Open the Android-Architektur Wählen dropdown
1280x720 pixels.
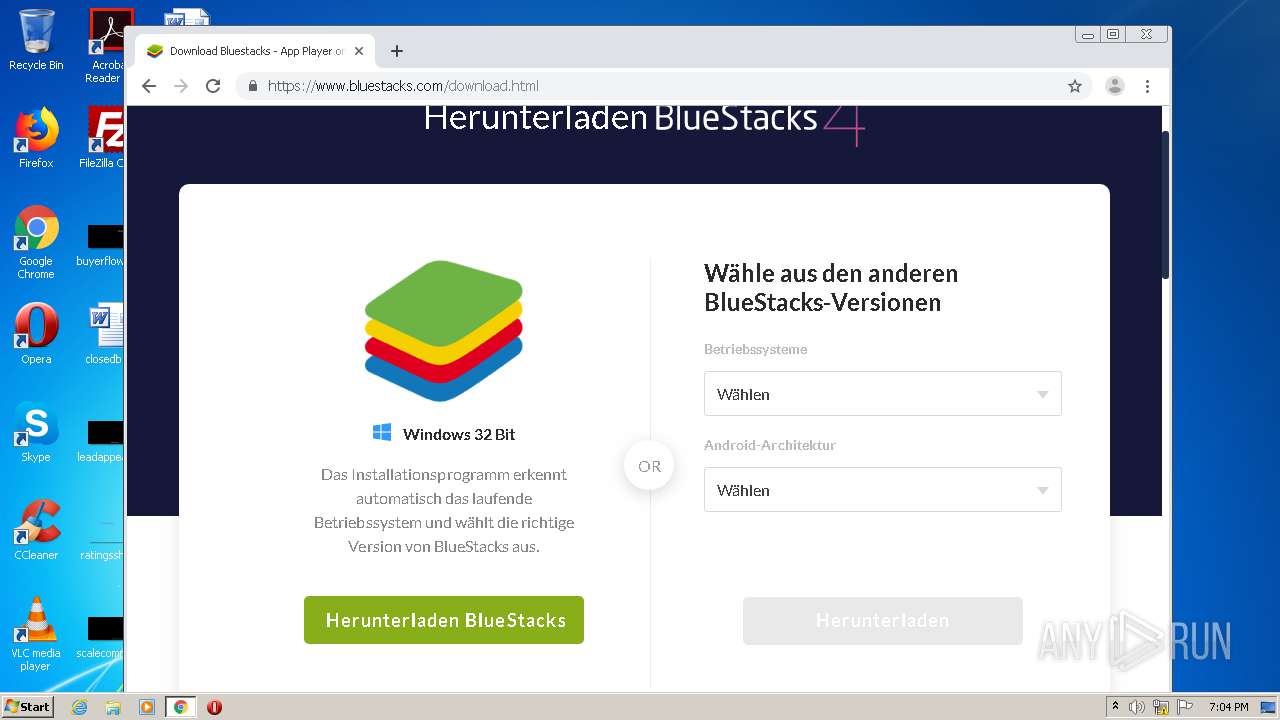pyautogui.click(x=882, y=490)
